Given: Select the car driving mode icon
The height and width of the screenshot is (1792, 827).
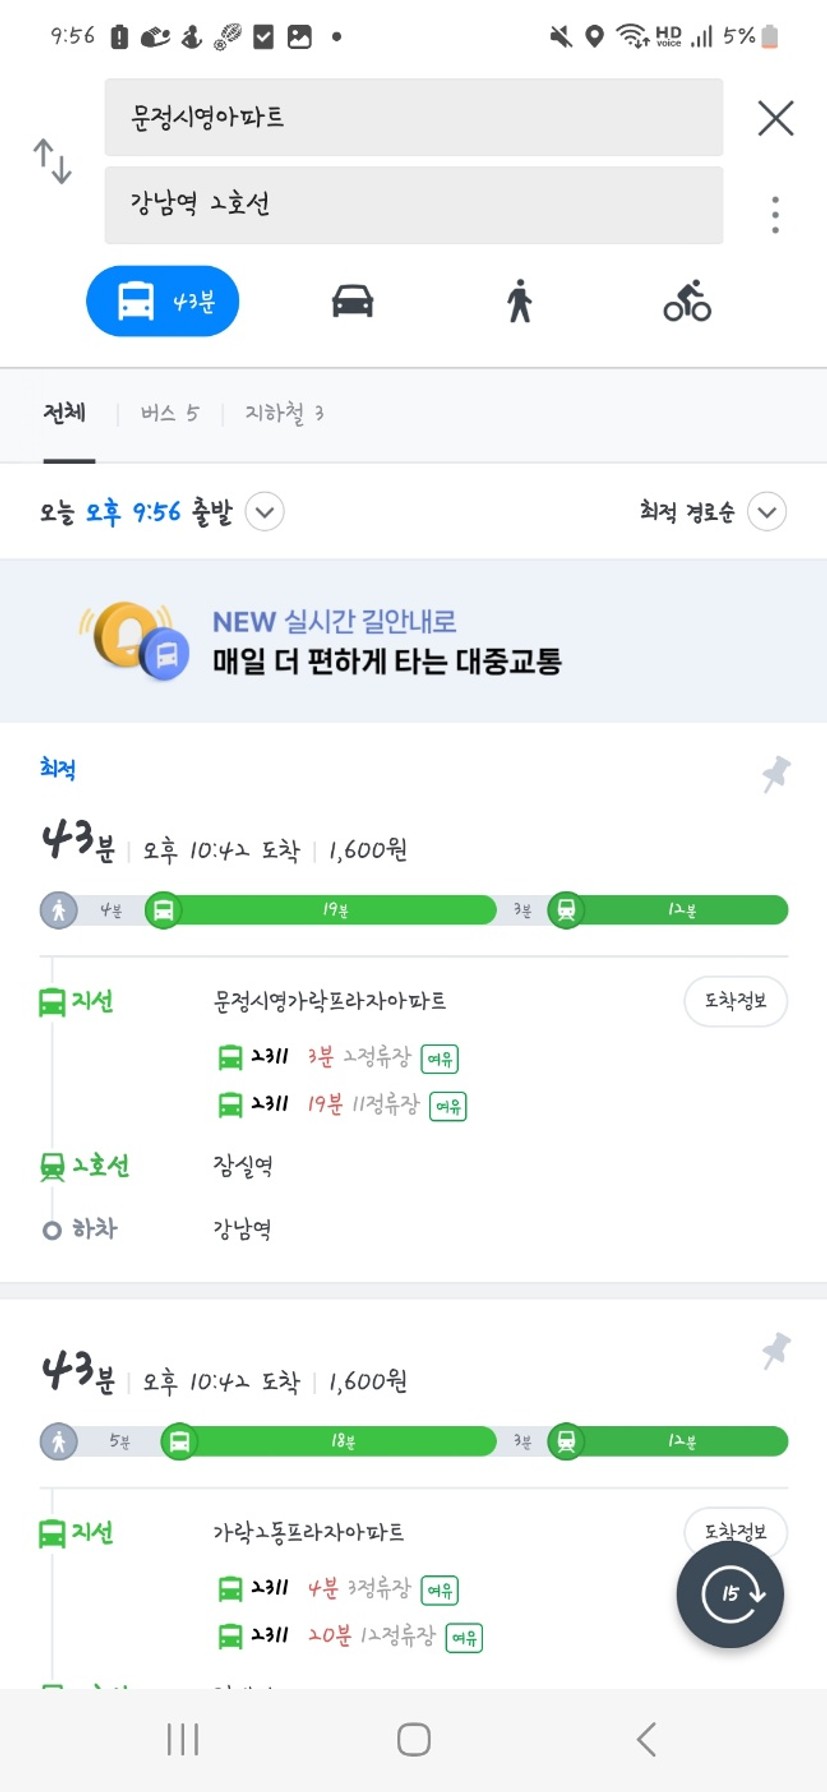Looking at the screenshot, I should (x=353, y=301).
